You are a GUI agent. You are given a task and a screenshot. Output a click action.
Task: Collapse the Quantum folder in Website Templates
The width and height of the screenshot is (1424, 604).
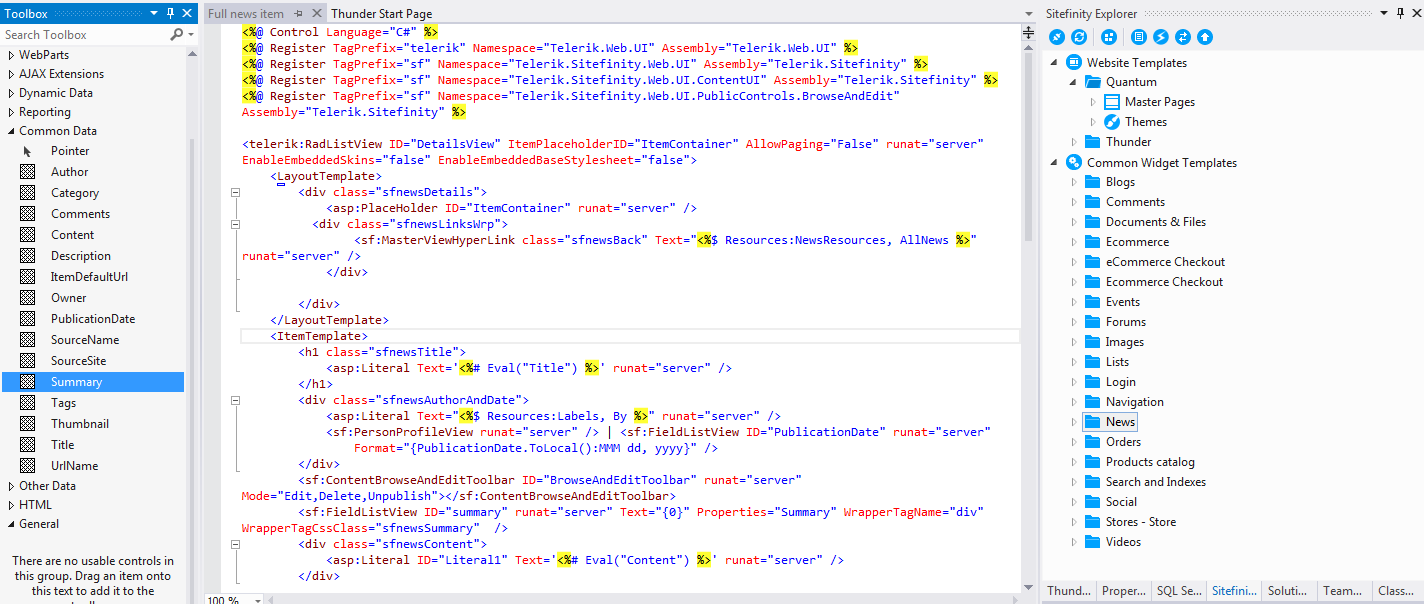pyautogui.click(x=1074, y=82)
